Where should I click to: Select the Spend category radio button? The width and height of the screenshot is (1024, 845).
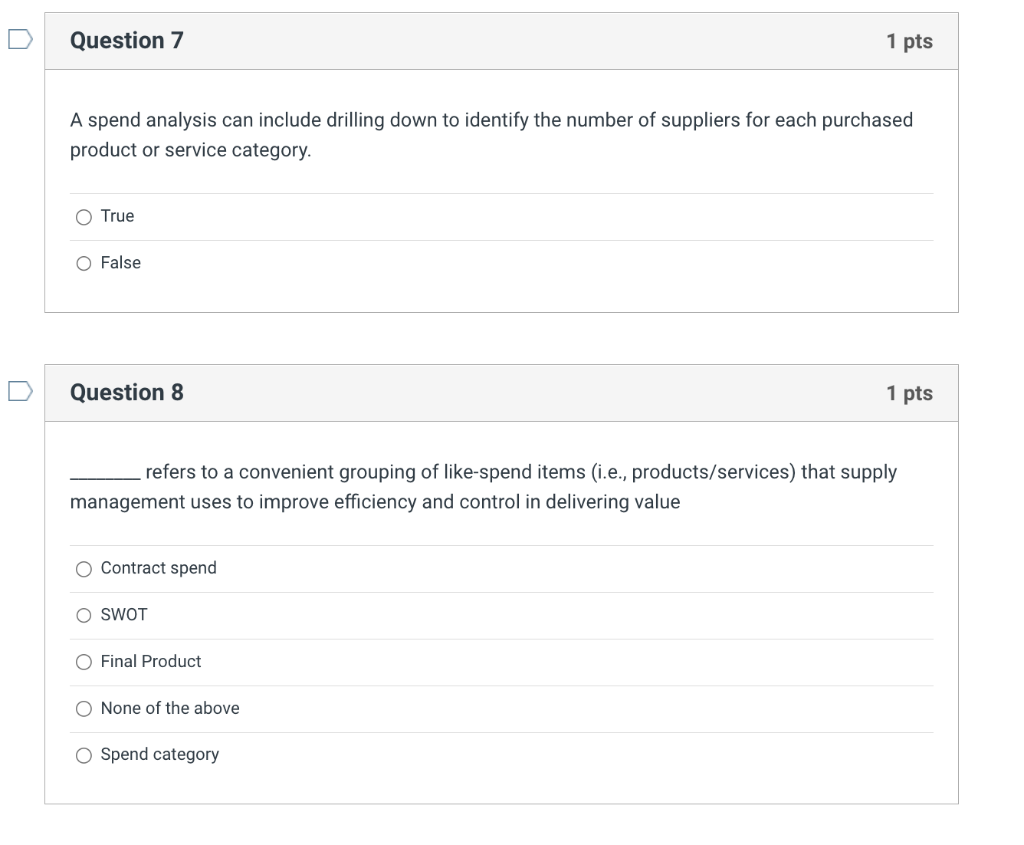84,755
